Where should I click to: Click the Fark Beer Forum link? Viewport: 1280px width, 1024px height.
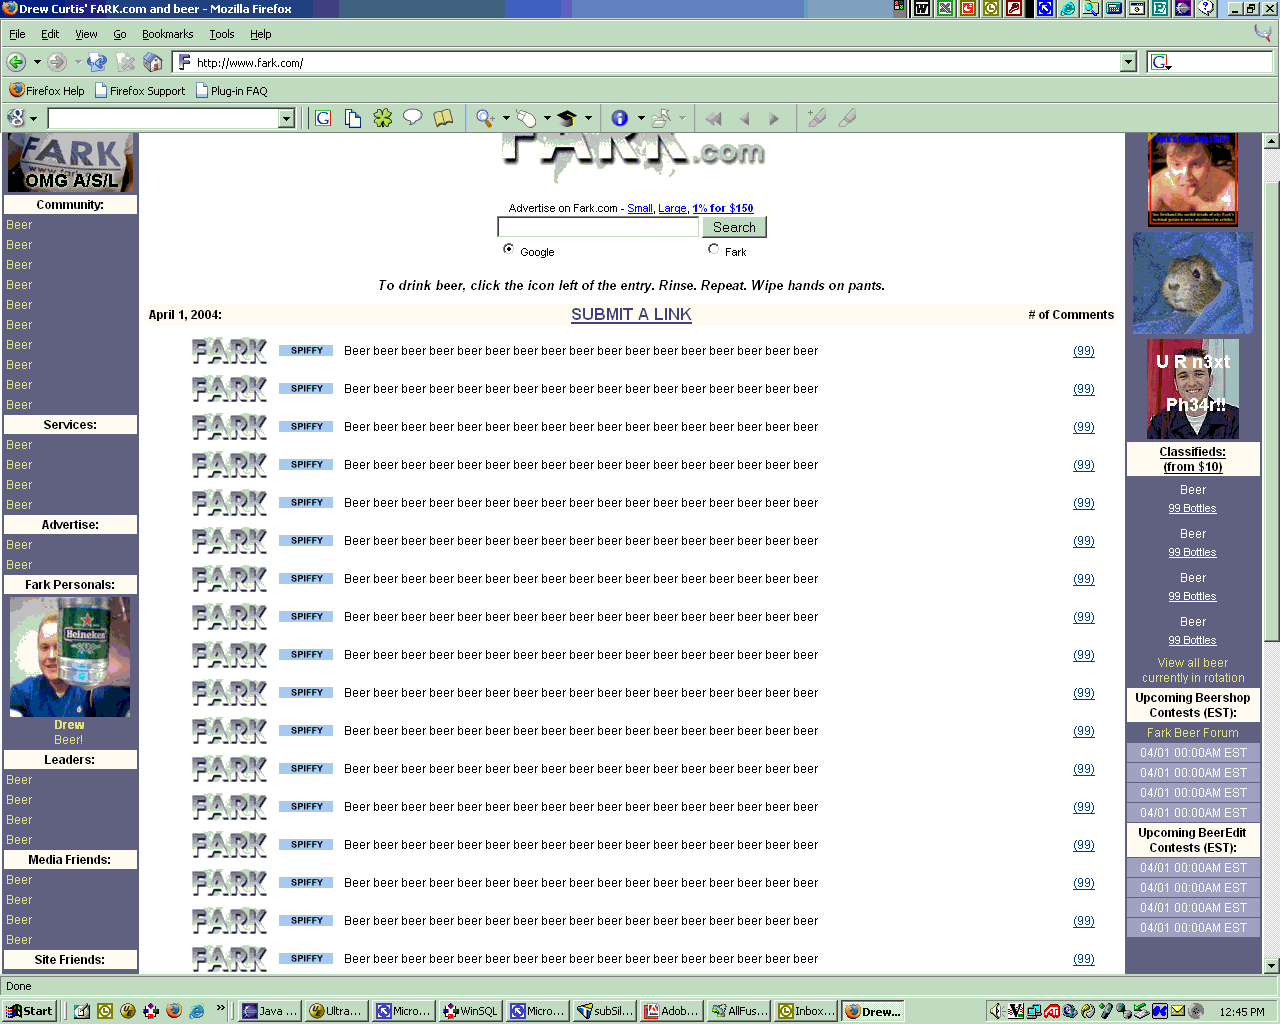[1193, 733]
